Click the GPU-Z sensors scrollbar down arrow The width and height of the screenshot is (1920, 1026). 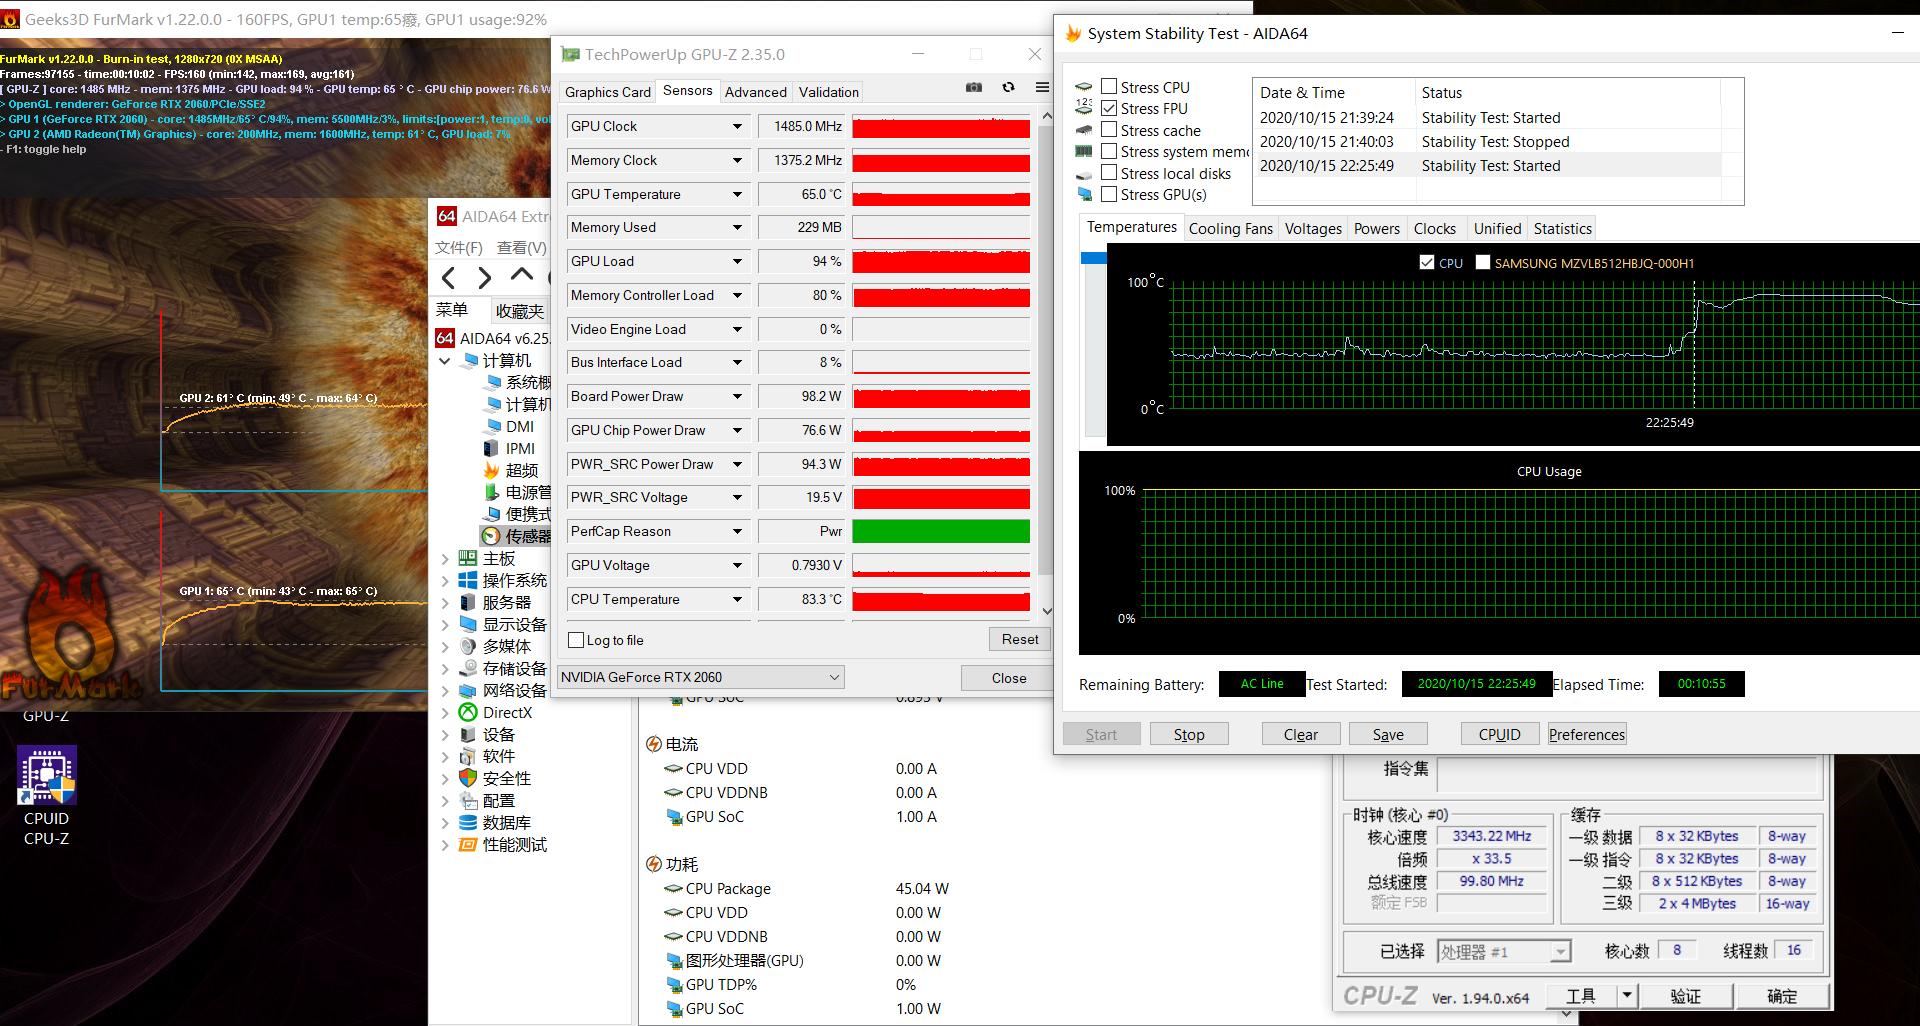point(1047,611)
